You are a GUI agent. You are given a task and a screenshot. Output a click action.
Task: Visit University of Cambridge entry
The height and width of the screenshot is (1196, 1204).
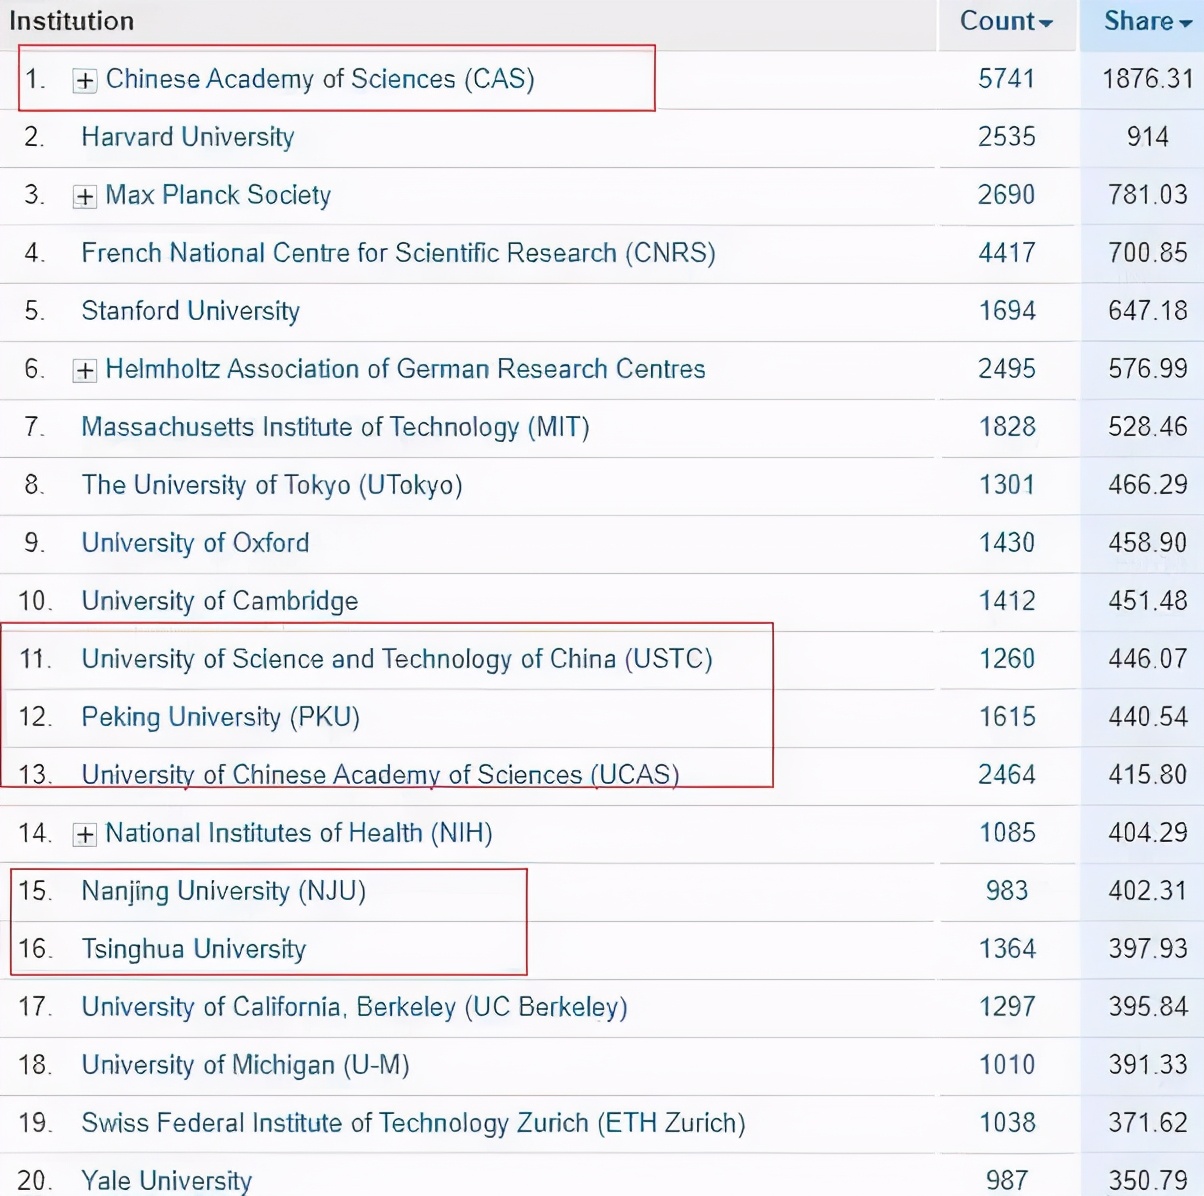219,601
